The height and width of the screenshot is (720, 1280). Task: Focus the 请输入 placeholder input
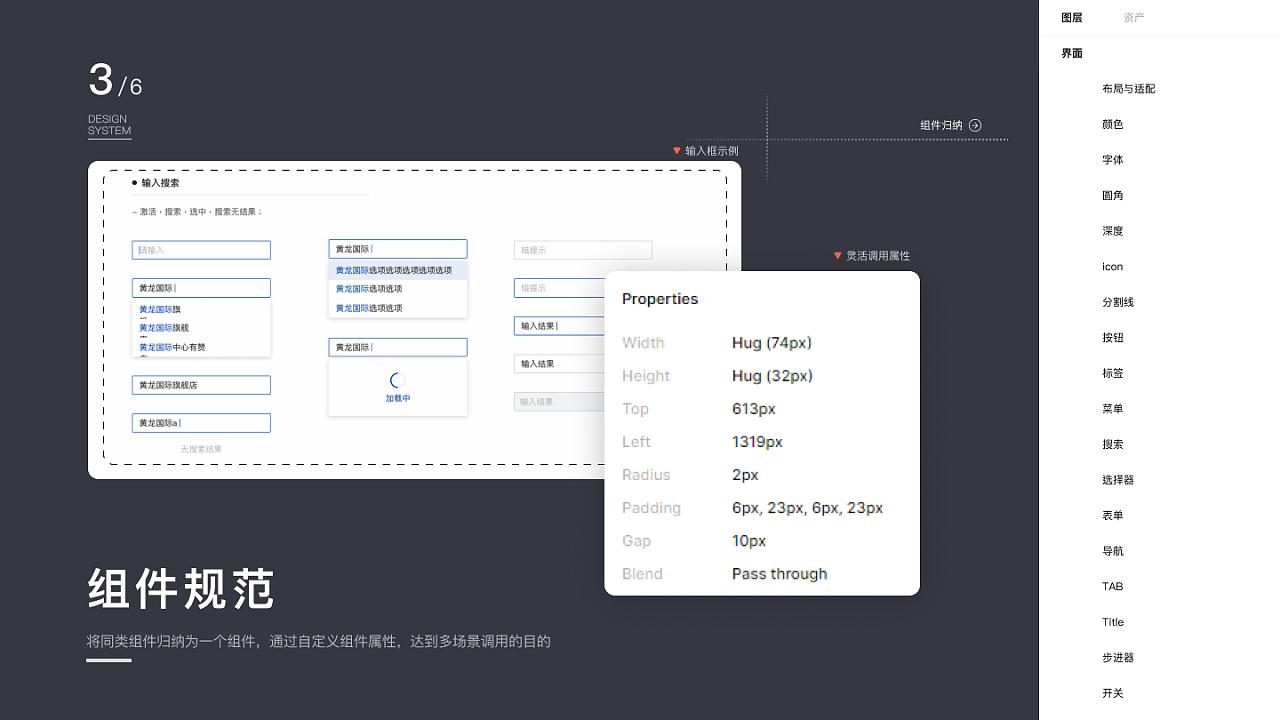(201, 250)
